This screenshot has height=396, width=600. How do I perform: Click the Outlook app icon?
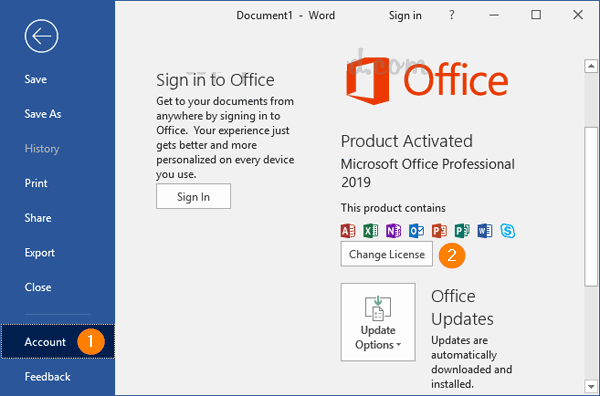tap(416, 231)
